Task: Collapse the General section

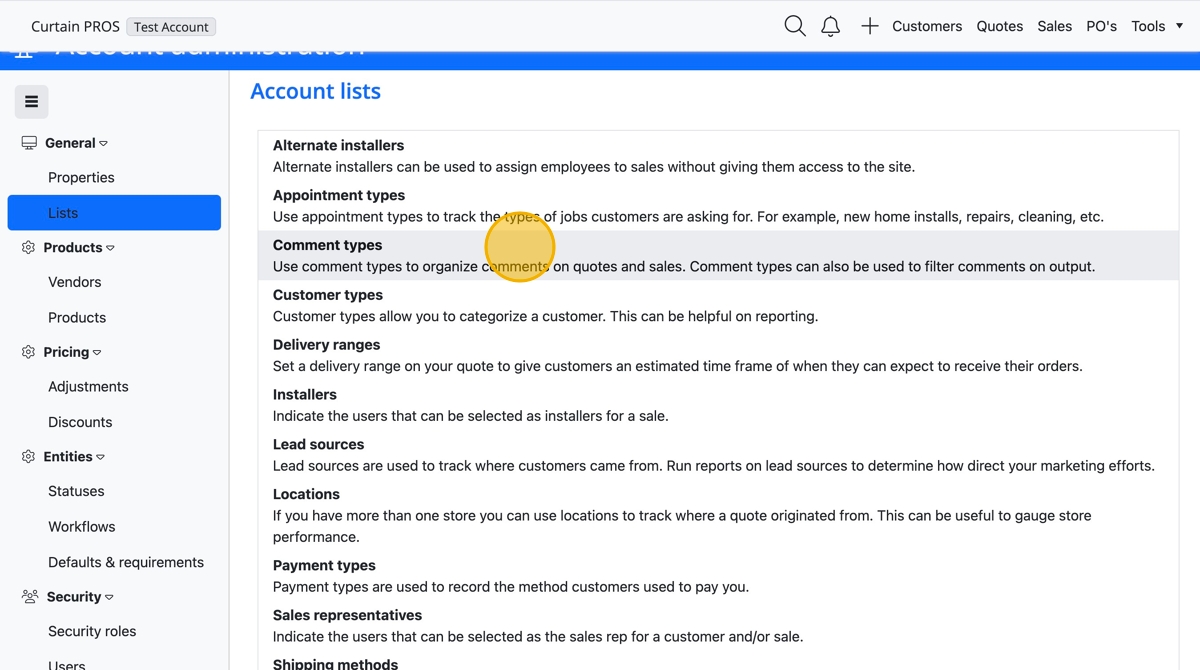Action: (x=76, y=143)
